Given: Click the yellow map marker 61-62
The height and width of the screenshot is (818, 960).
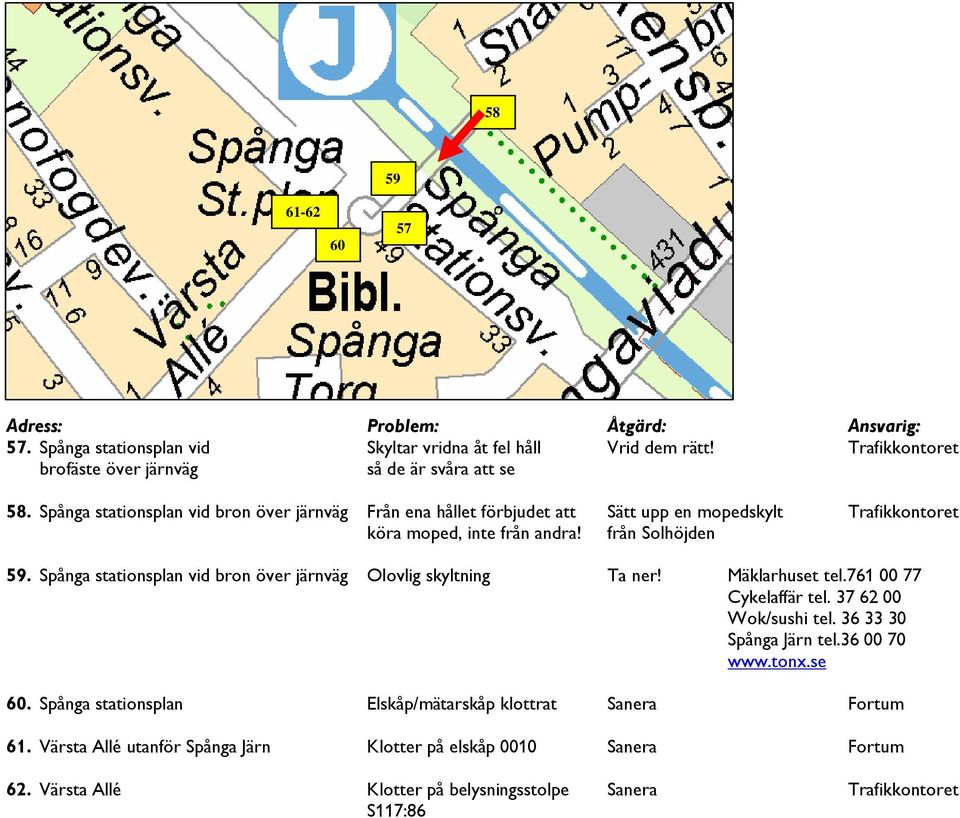Looking at the screenshot, I should [305, 212].
